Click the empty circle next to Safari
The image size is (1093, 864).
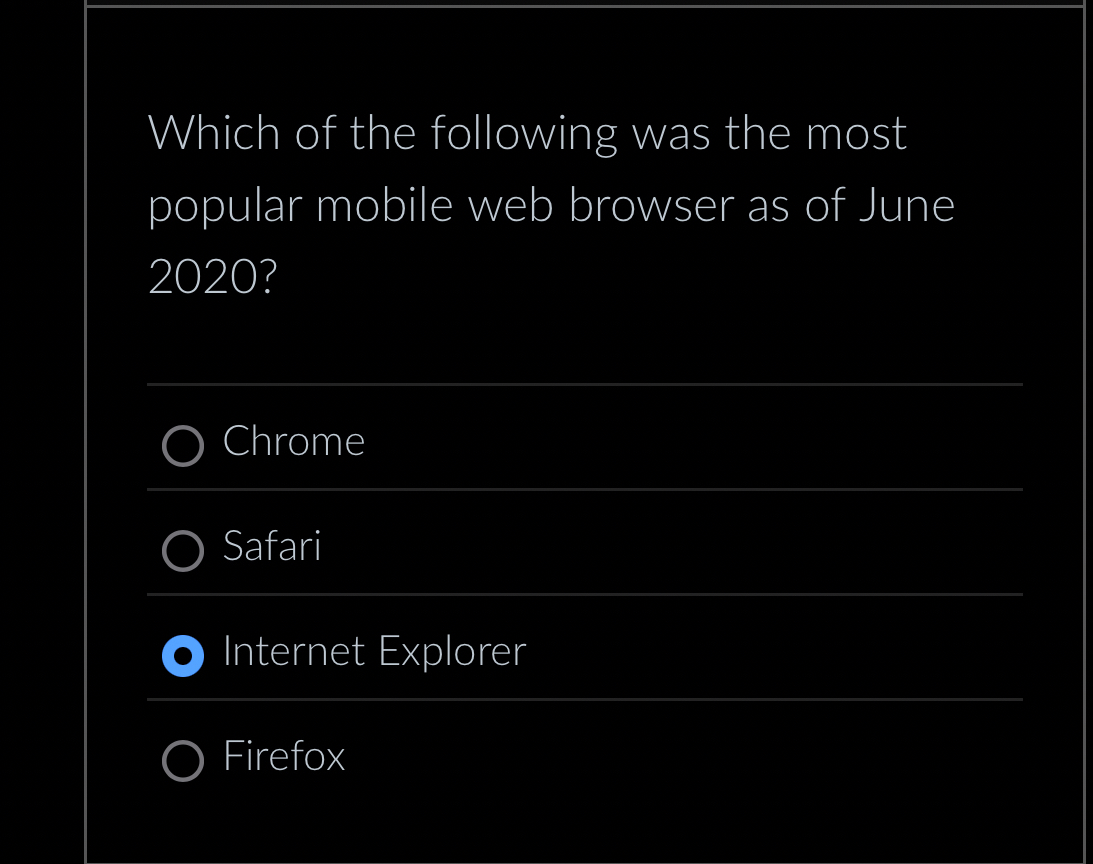[183, 551]
